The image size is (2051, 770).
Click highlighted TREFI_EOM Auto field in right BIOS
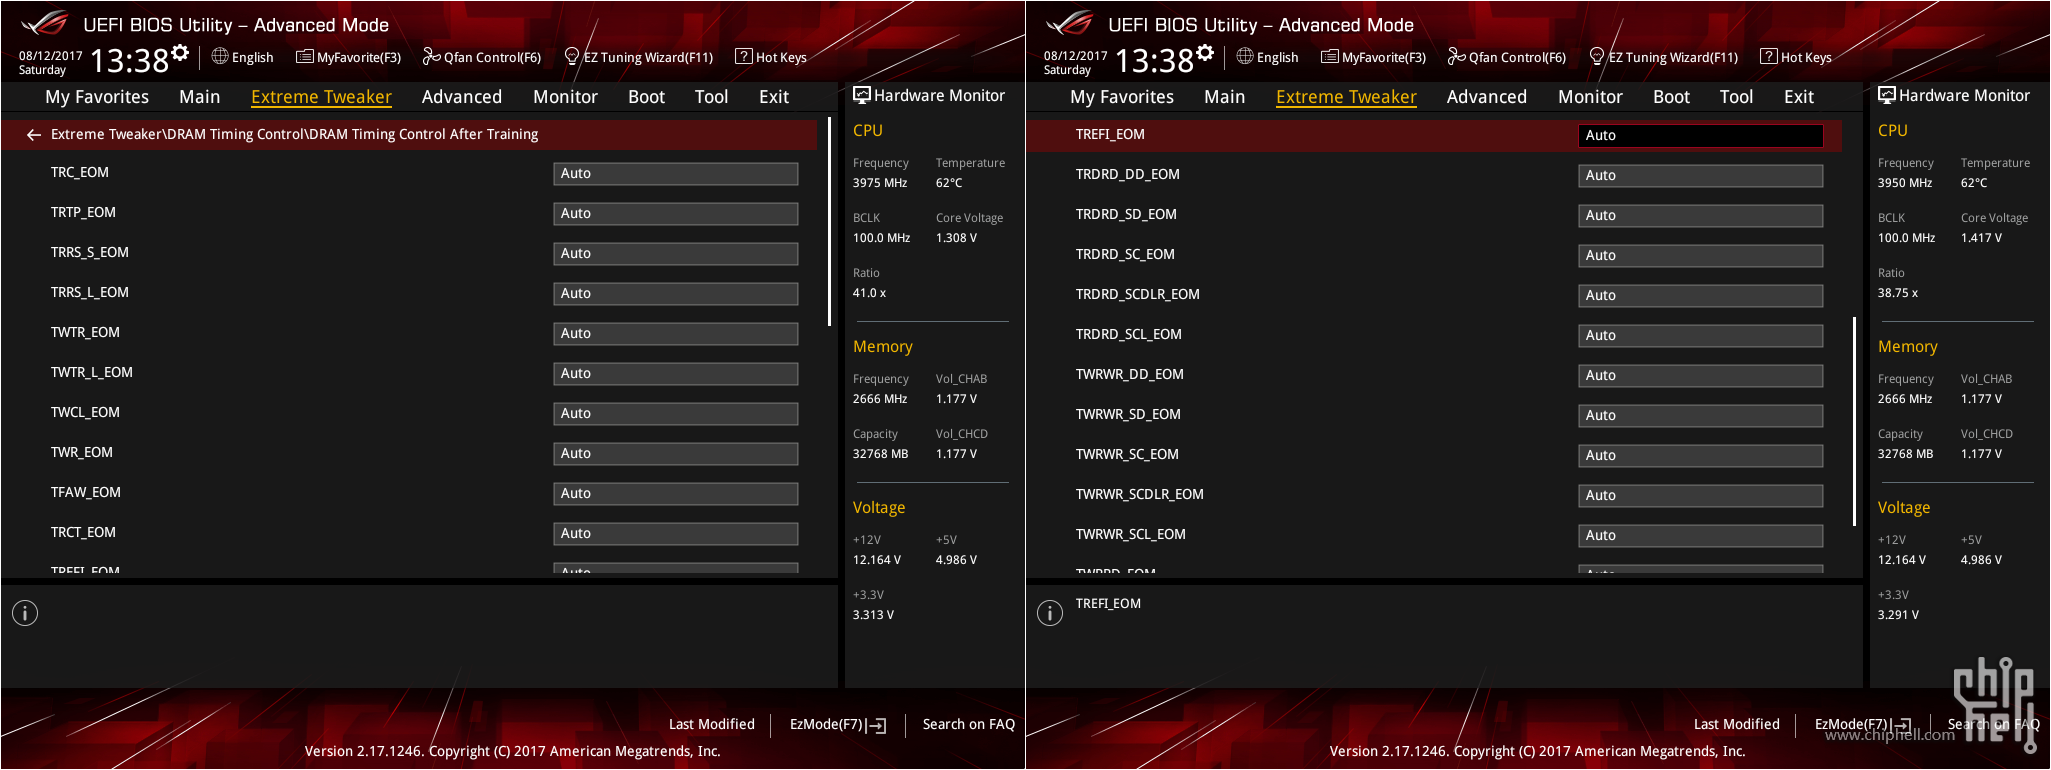1701,136
